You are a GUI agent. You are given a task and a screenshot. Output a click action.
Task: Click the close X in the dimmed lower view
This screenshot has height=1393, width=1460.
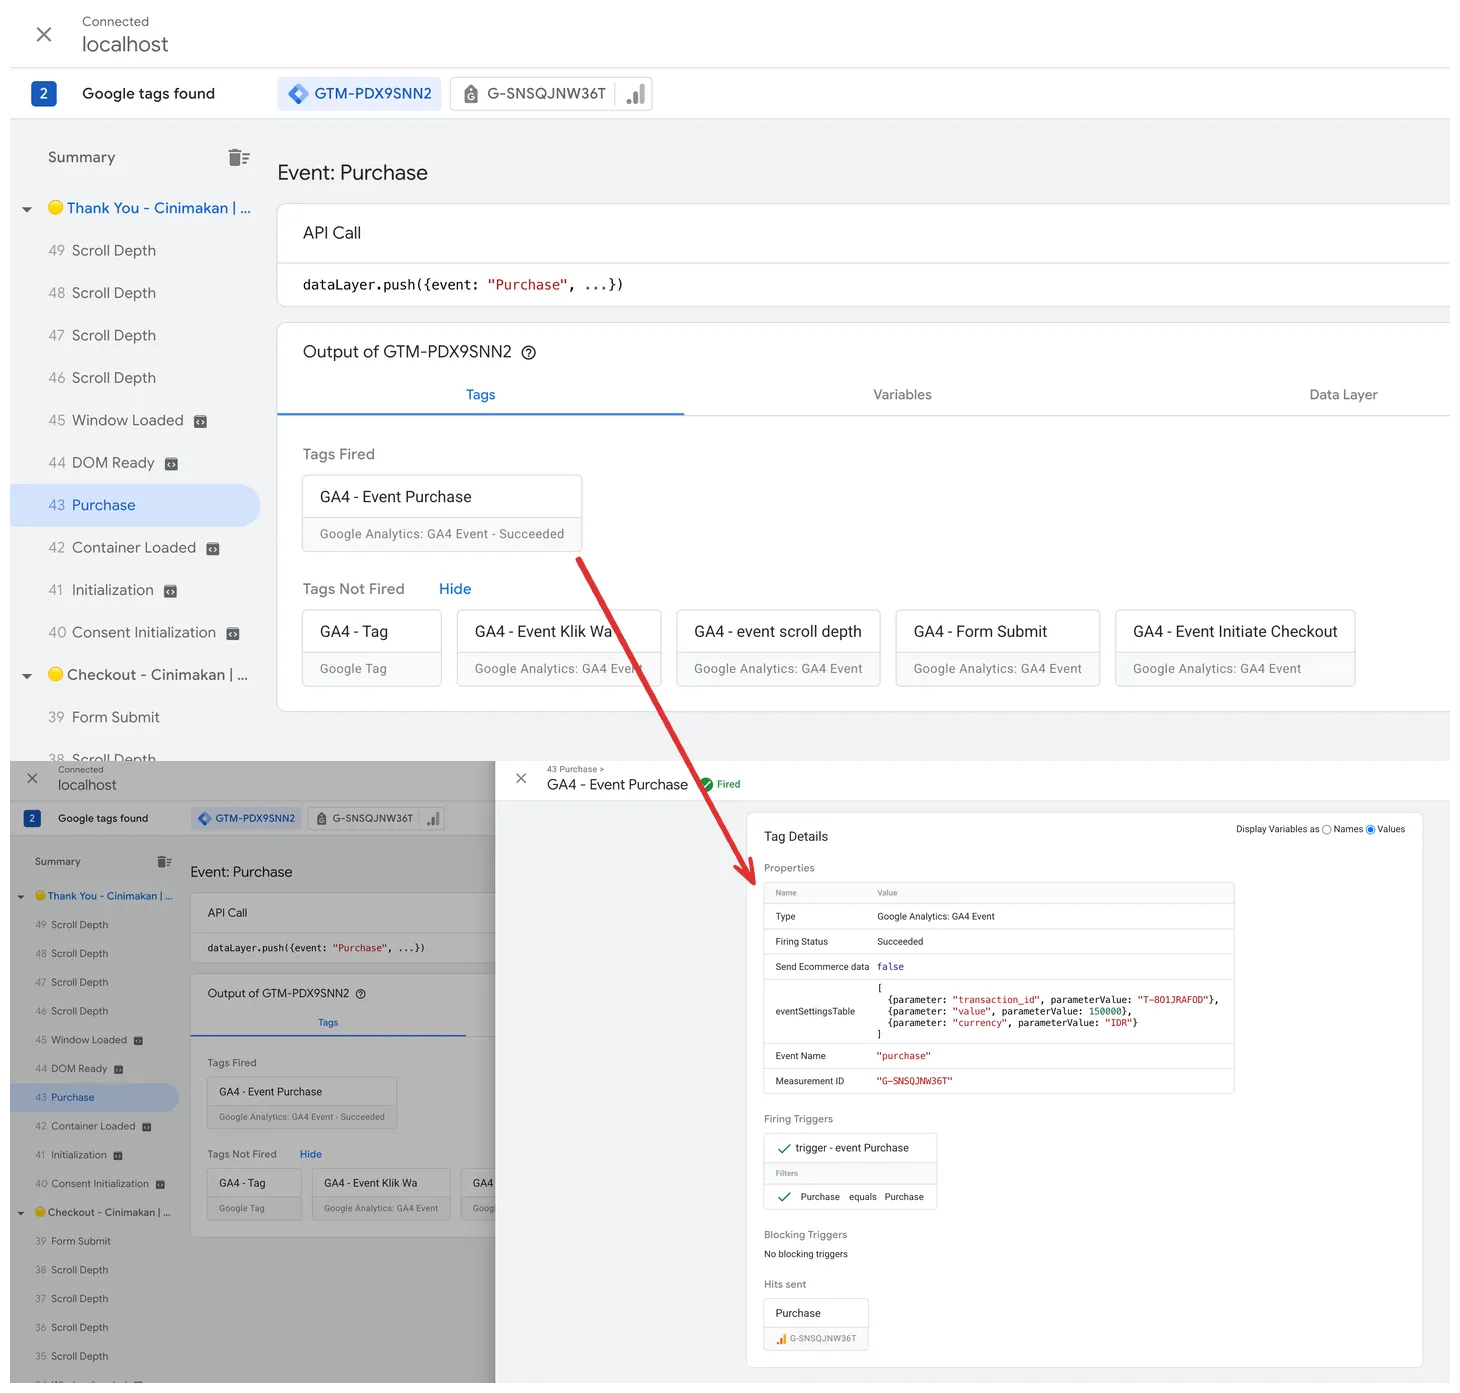32,778
